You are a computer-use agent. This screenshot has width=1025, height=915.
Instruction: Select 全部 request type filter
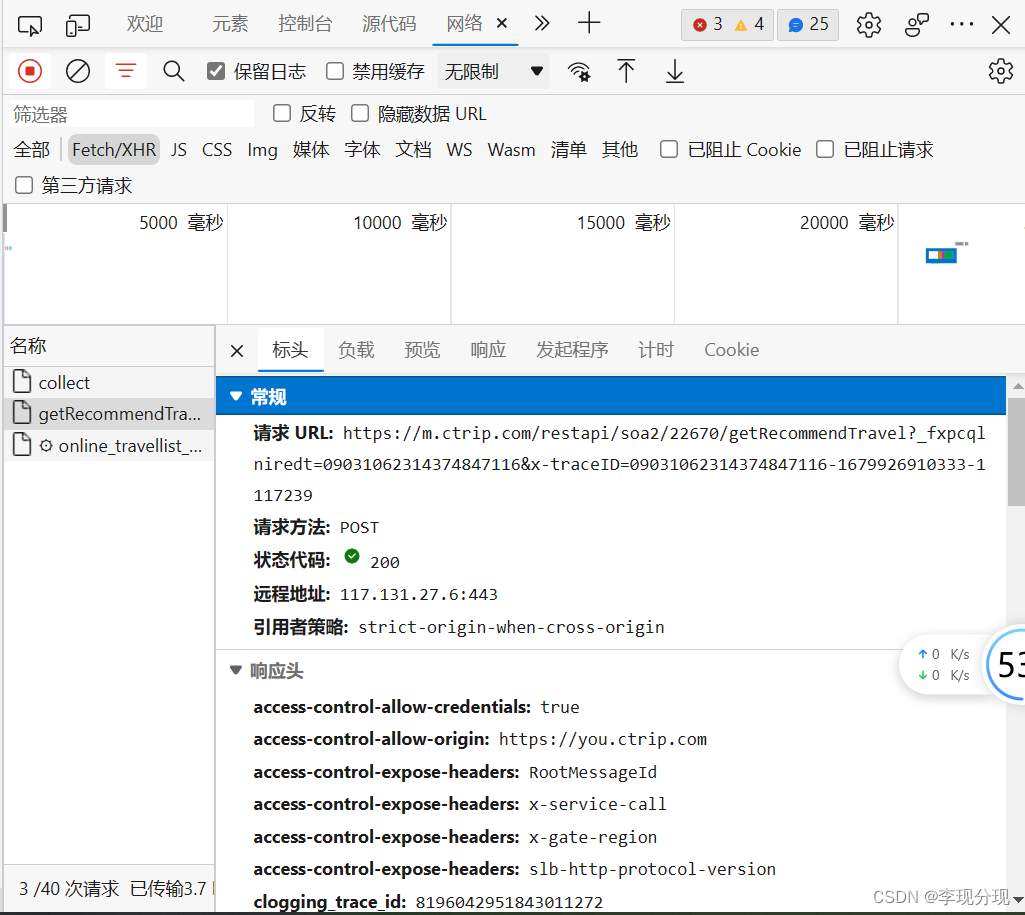(31, 150)
